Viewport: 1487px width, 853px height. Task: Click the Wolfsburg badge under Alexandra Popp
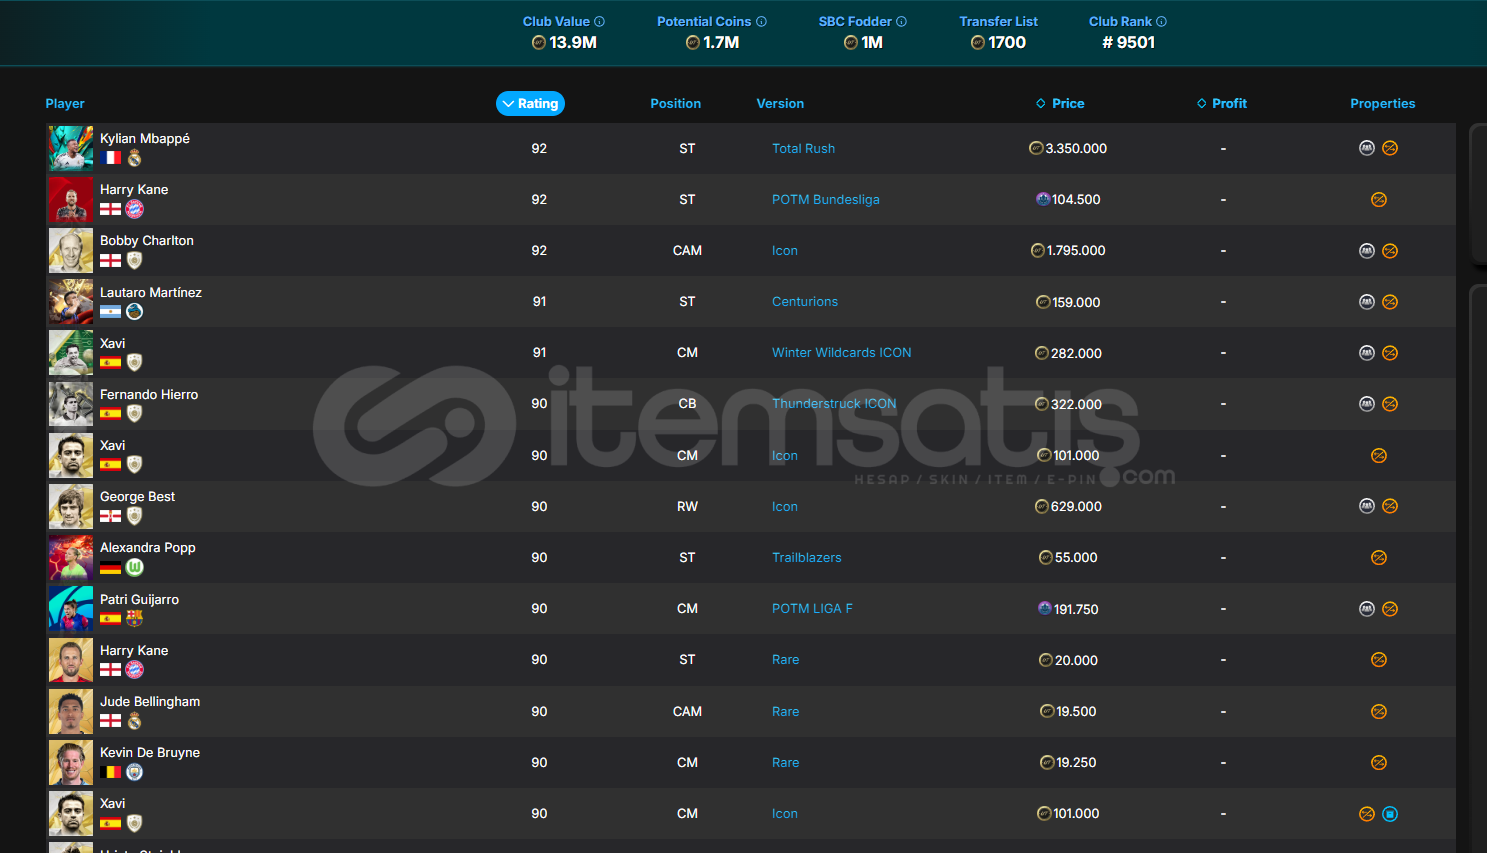(x=134, y=567)
